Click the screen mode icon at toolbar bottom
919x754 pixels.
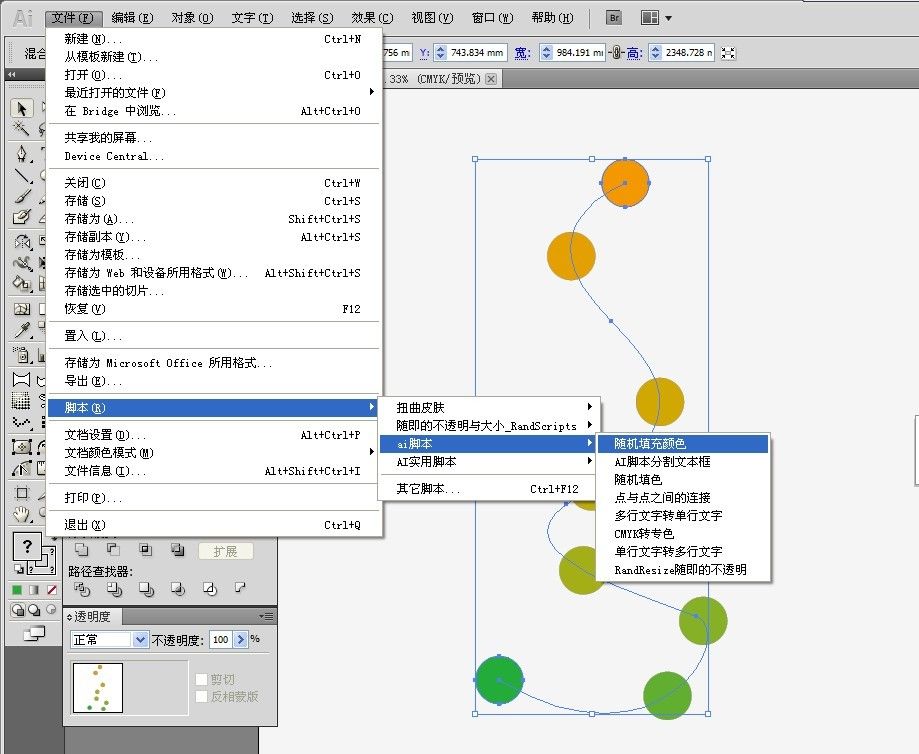tap(34, 633)
